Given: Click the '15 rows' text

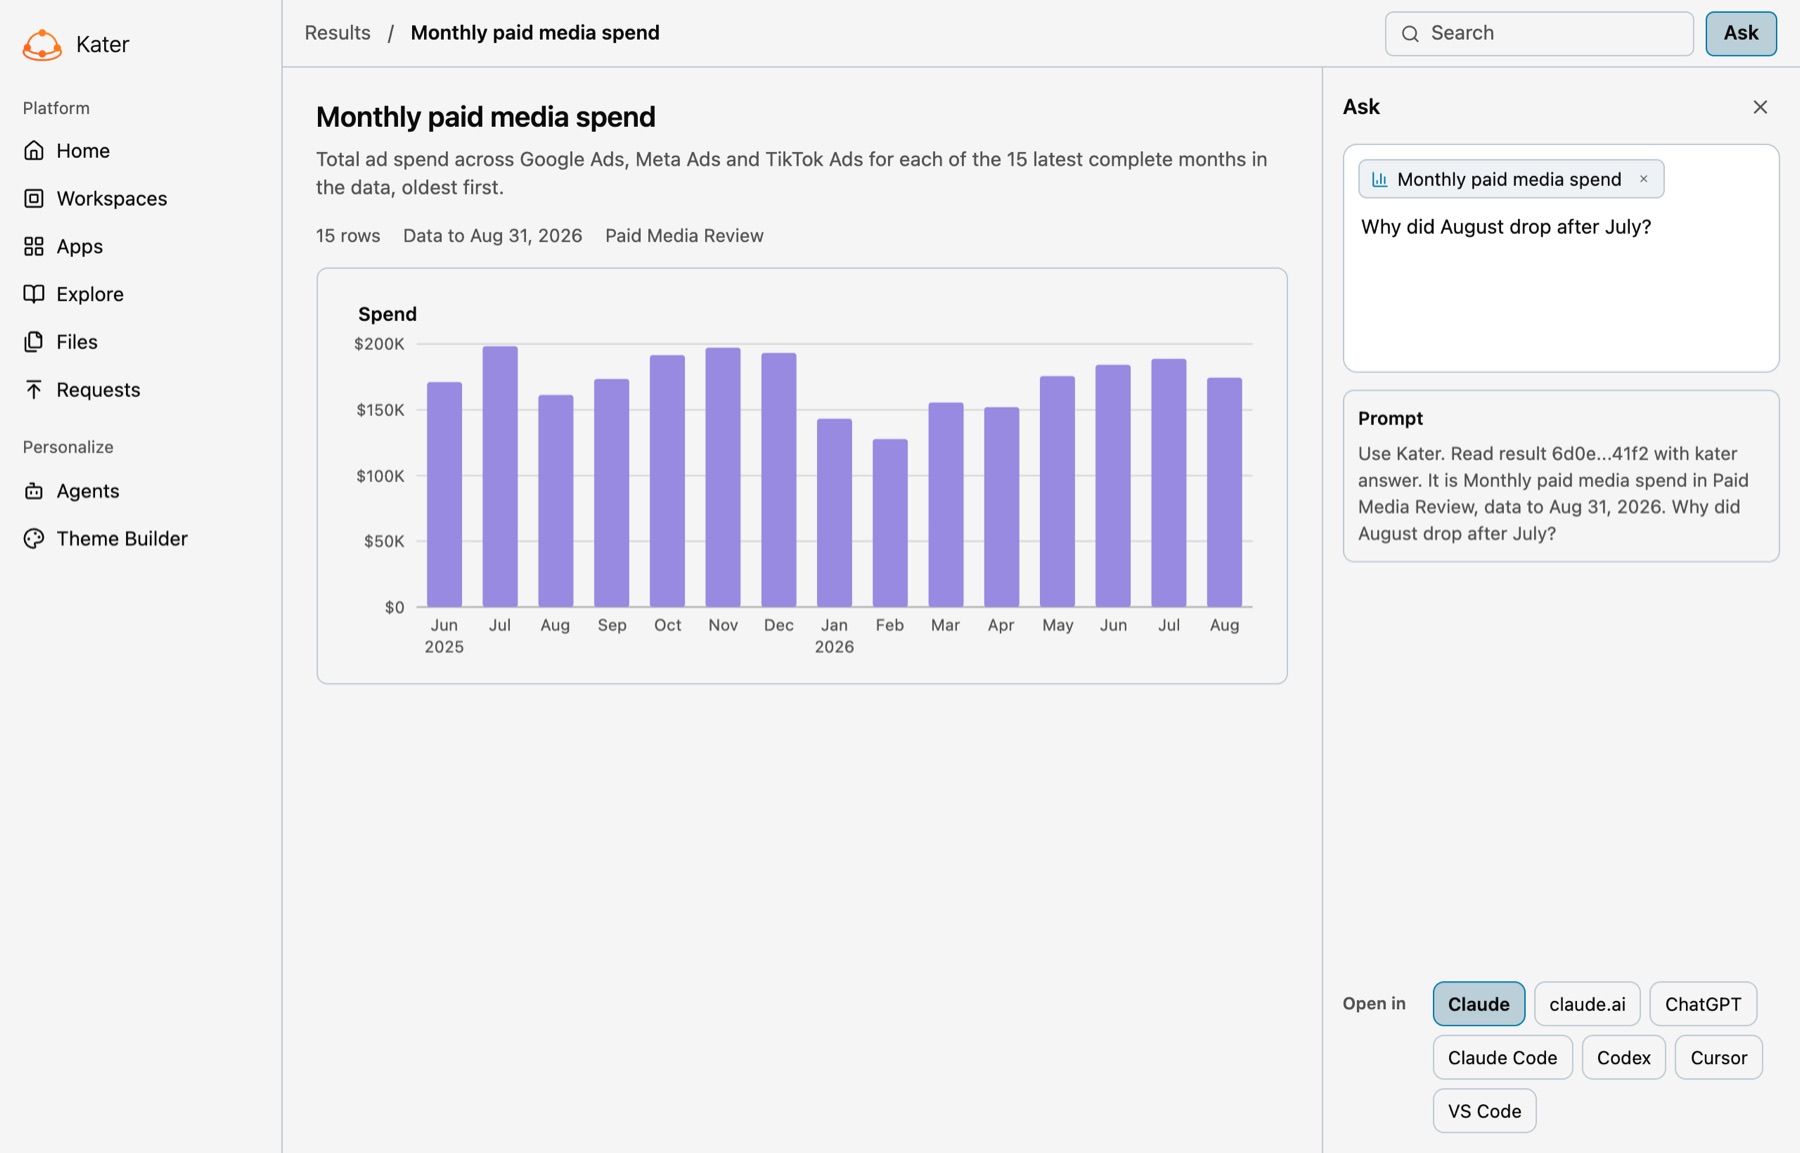Looking at the screenshot, I should [x=348, y=236].
